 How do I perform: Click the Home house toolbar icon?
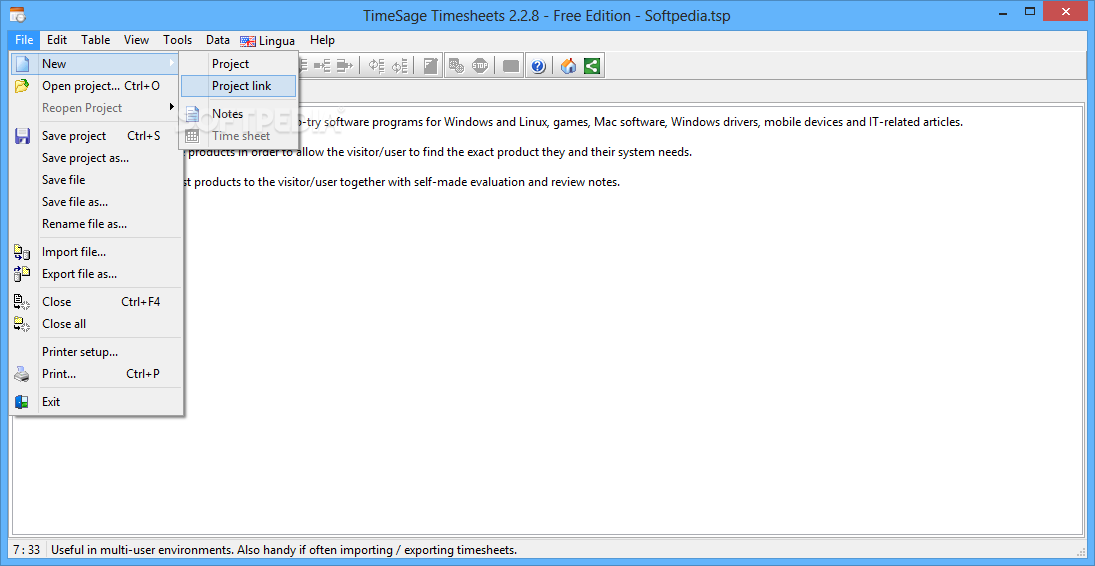tap(568, 66)
